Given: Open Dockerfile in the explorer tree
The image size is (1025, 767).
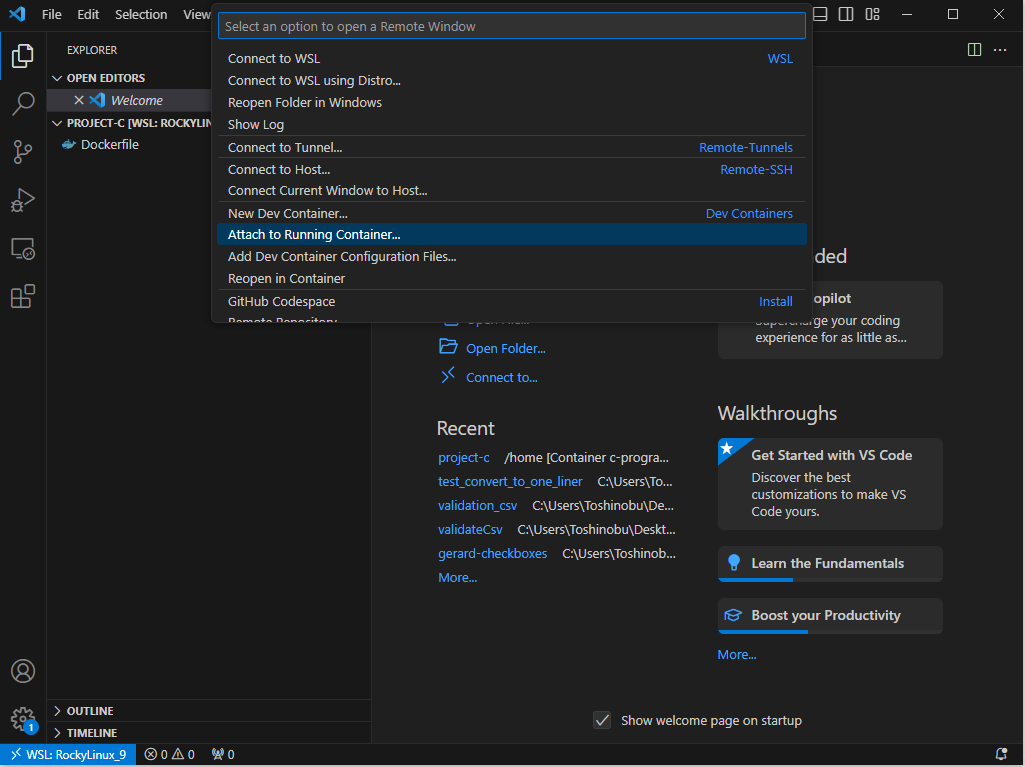Looking at the screenshot, I should coord(109,145).
